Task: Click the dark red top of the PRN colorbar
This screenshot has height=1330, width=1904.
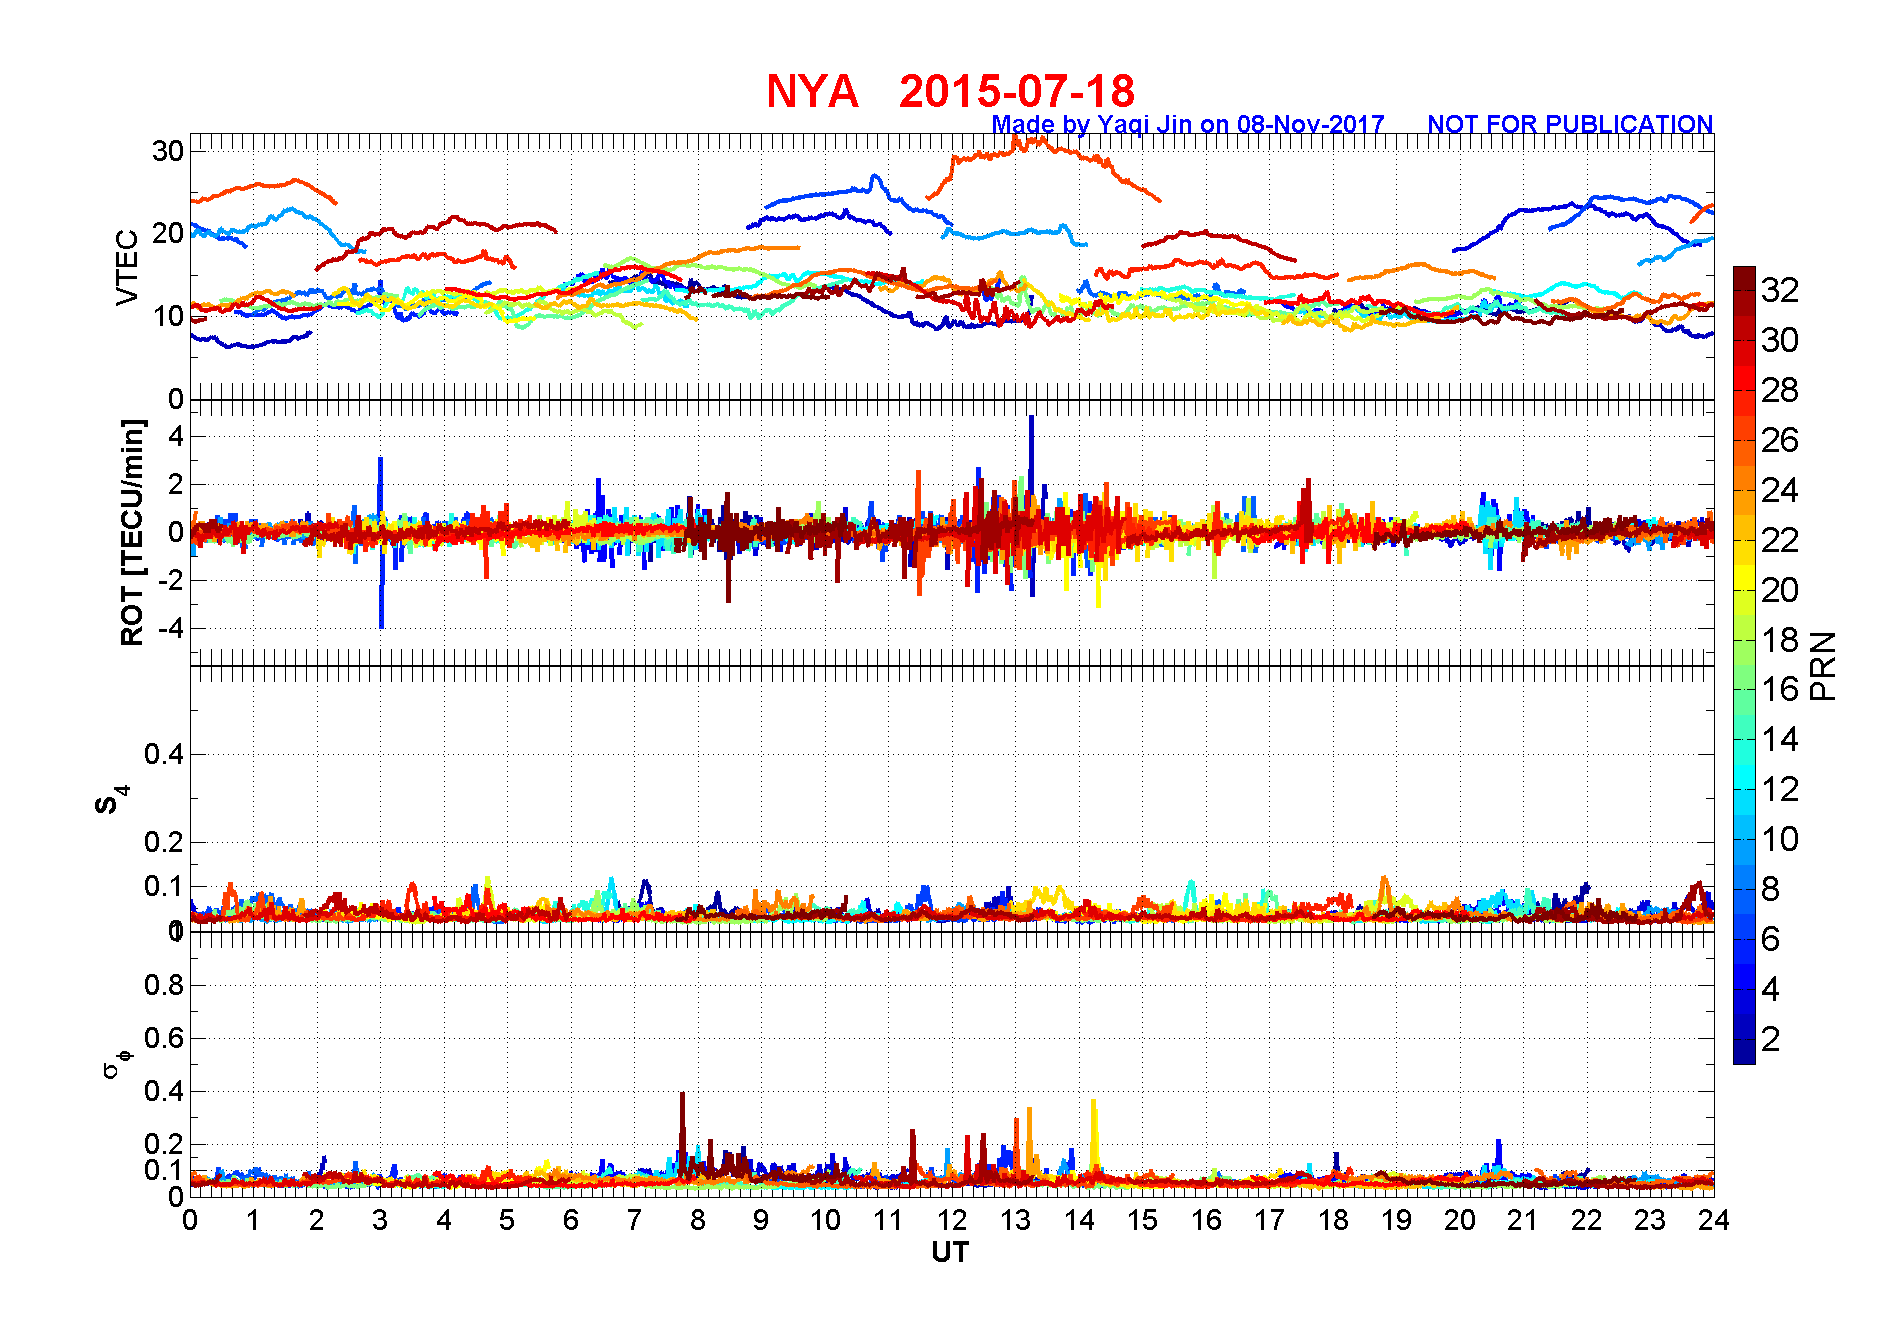Action: [x=1744, y=278]
